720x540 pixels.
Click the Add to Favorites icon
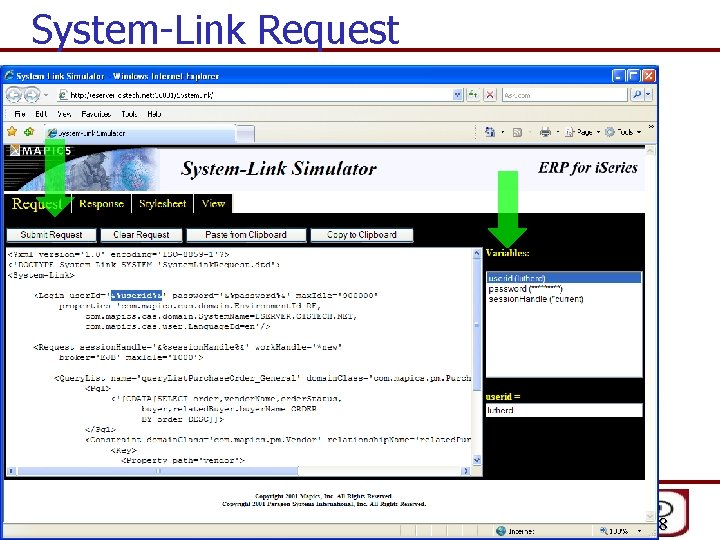pyautogui.click(x=29, y=132)
